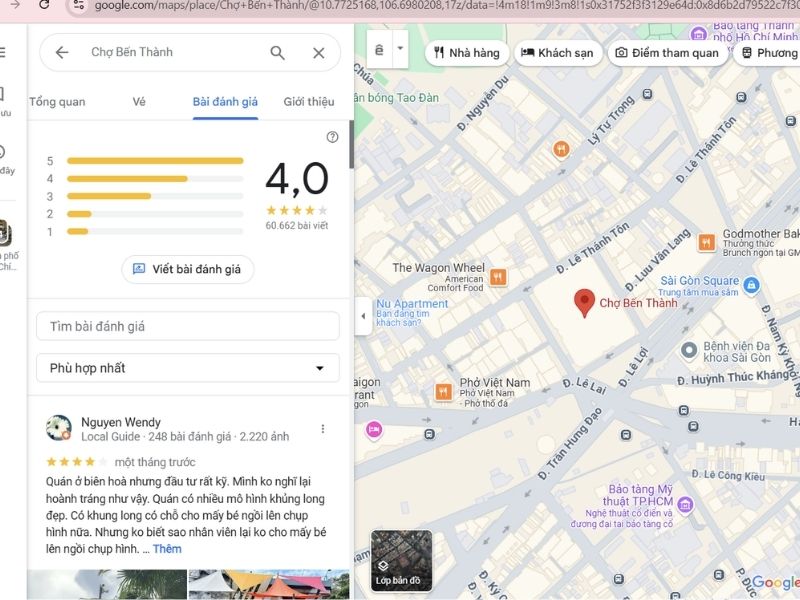Open reviewer name Nguyen Wendy
The height and width of the screenshot is (600, 800).
[x=121, y=422]
